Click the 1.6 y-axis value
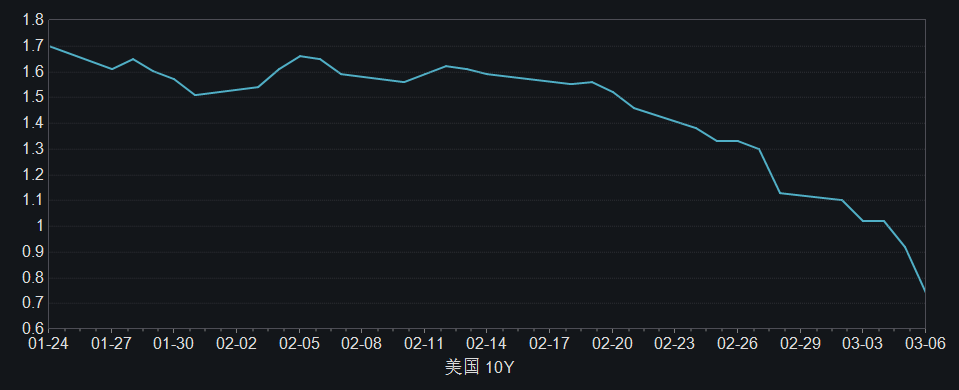This screenshot has width=959, height=390. (32, 72)
